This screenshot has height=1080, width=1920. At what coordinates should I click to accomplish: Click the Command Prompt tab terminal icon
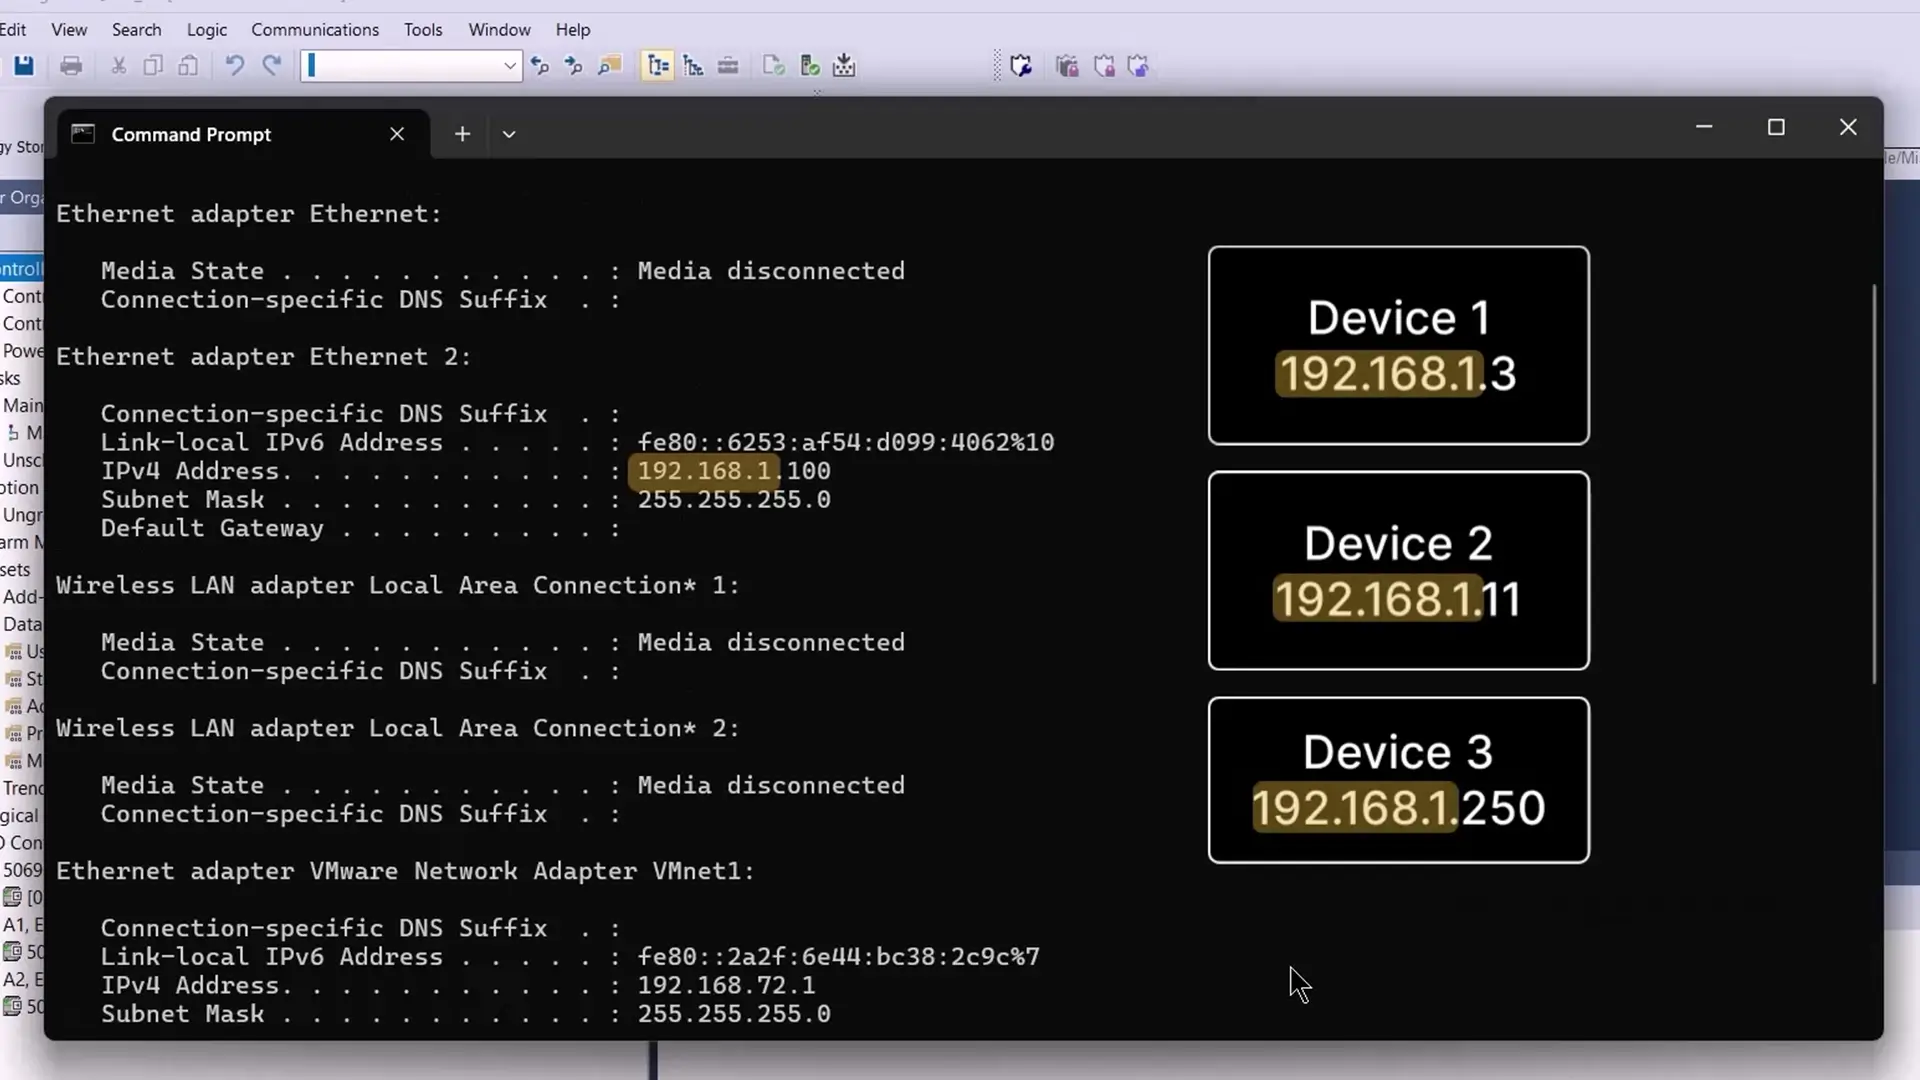(83, 134)
